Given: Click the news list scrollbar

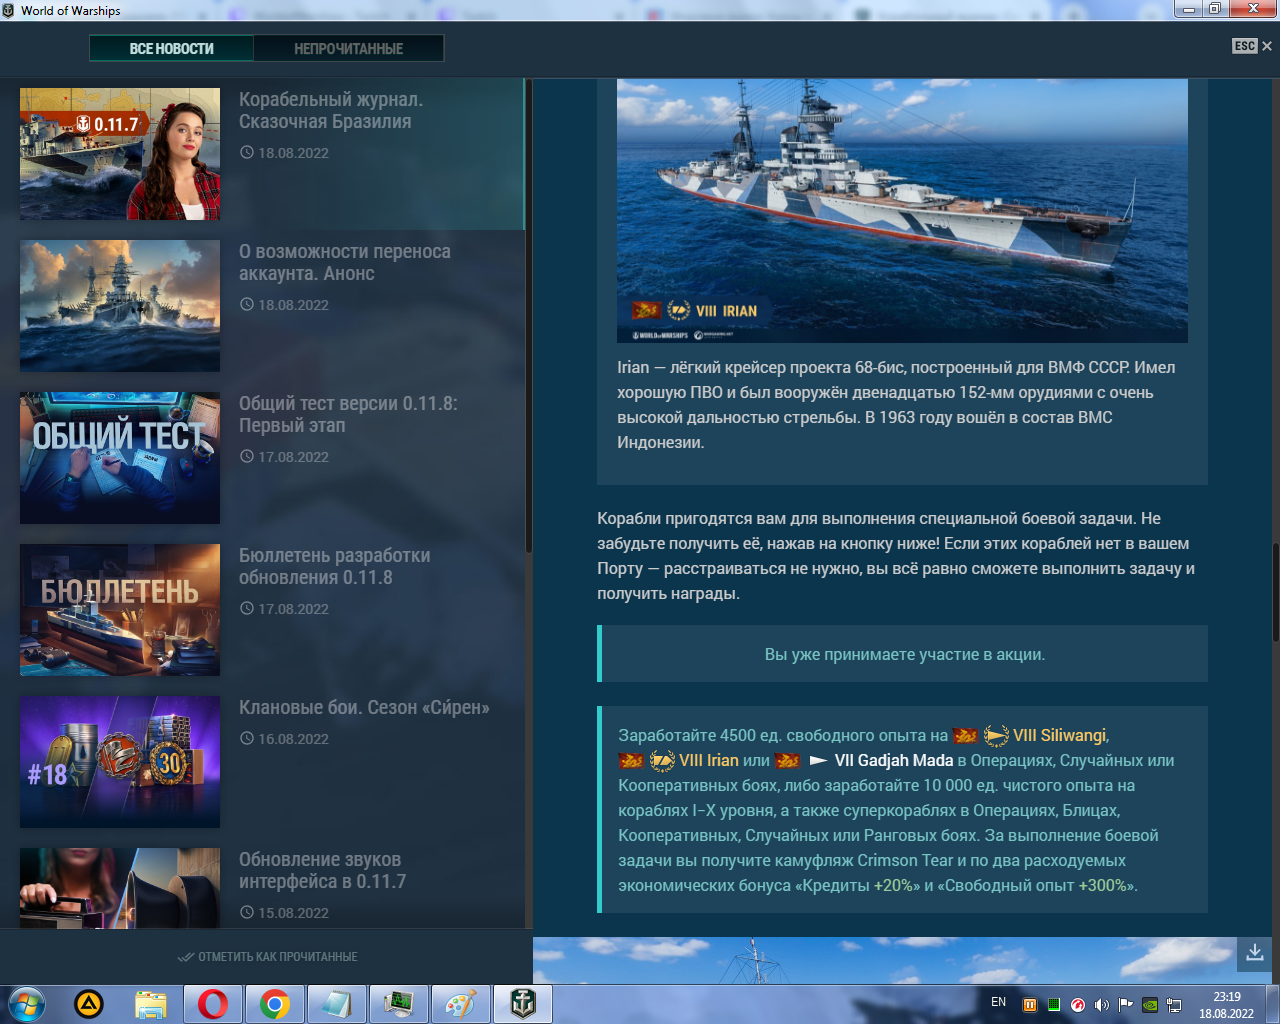Looking at the screenshot, I should 528,318.
